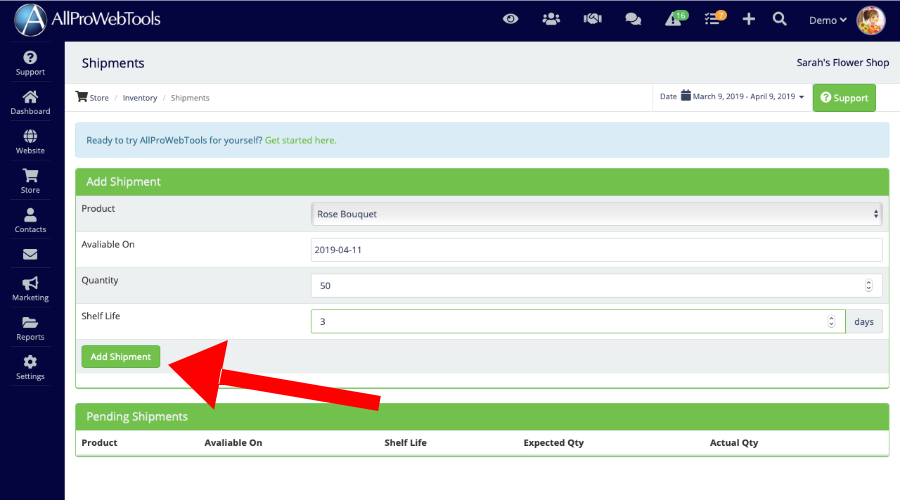Click the Quantity field stepper arrows
The height and width of the screenshot is (500, 900).
pyautogui.click(x=867, y=286)
